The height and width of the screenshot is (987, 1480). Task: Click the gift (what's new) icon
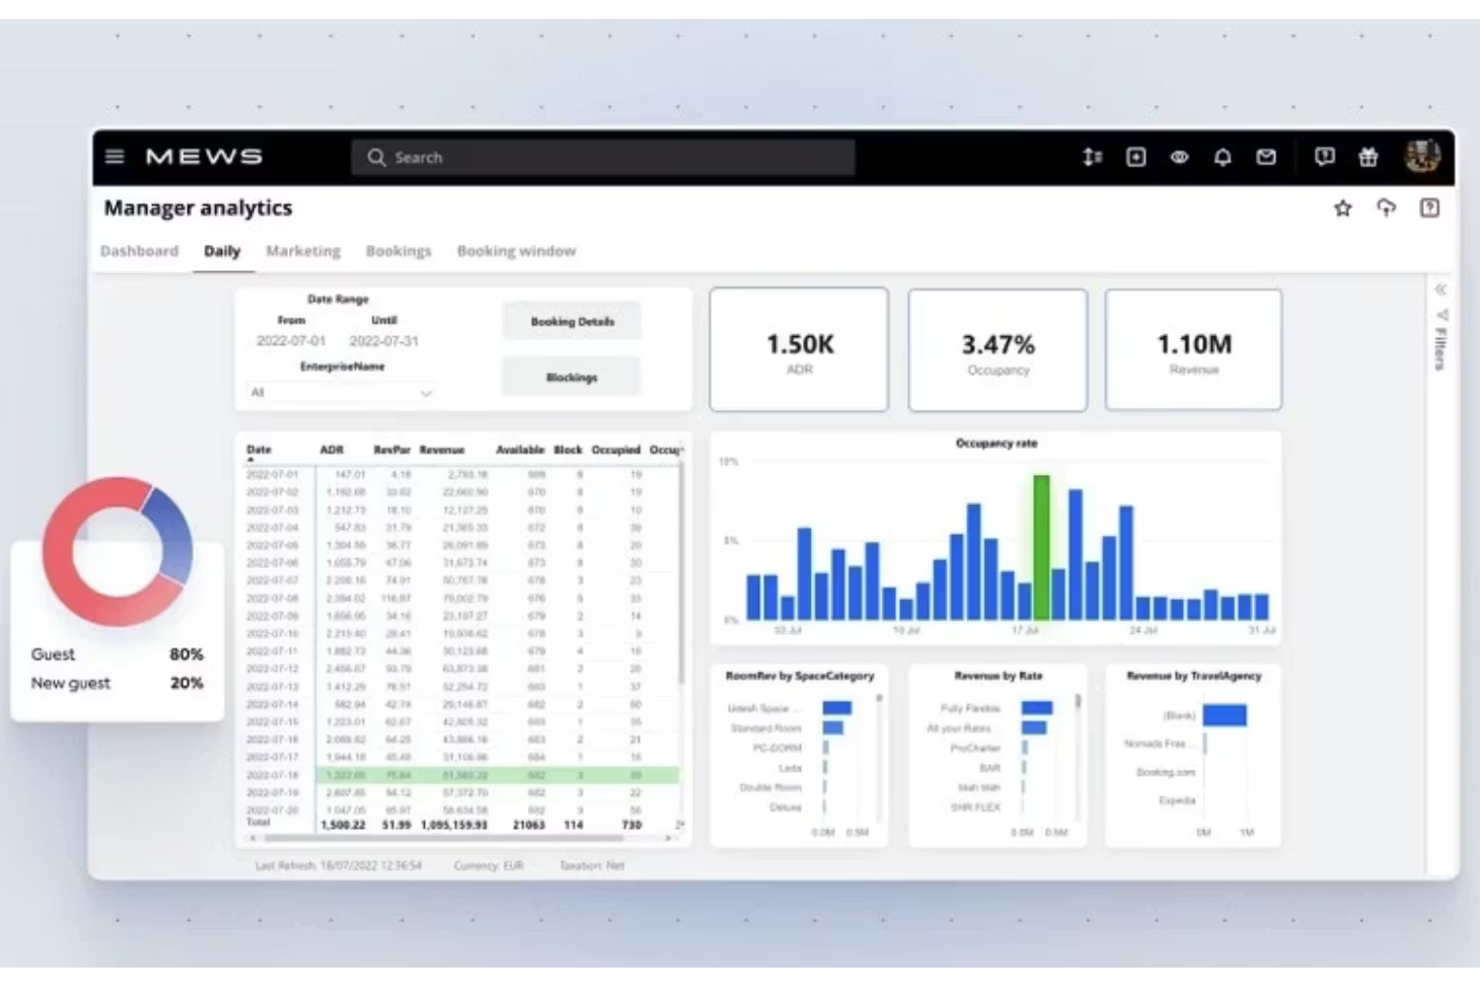(1369, 157)
